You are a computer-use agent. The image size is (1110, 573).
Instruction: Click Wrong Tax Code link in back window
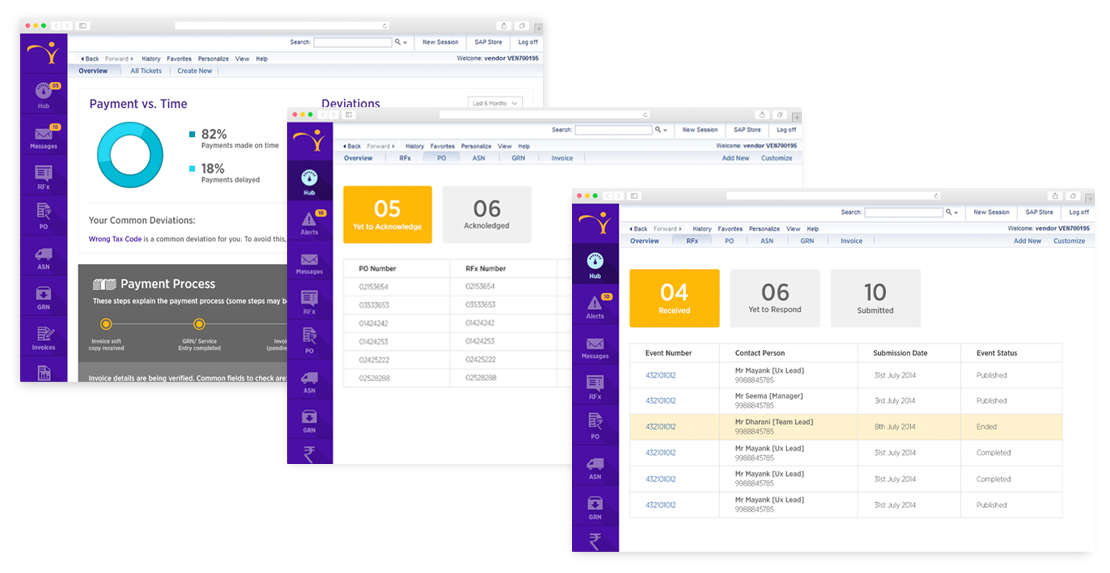pyautogui.click(x=115, y=239)
